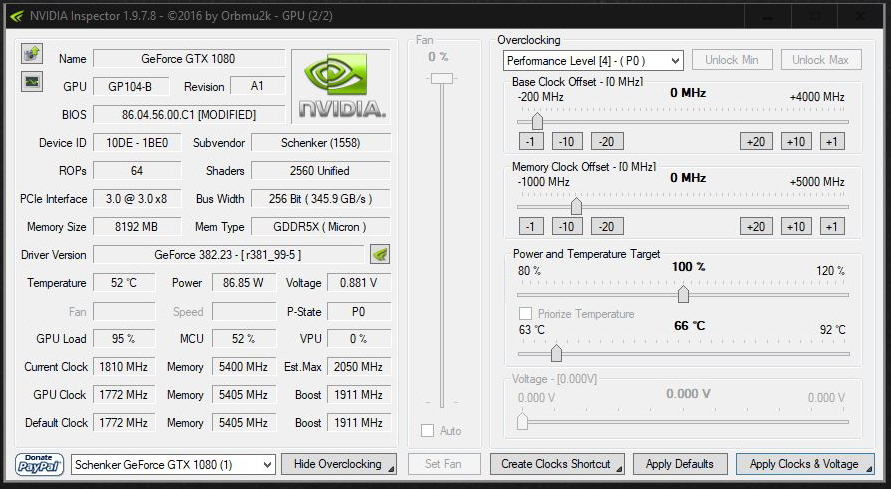Image resolution: width=891 pixels, height=489 pixels.
Task: Click the Voltage slider handle
Action: [522, 421]
